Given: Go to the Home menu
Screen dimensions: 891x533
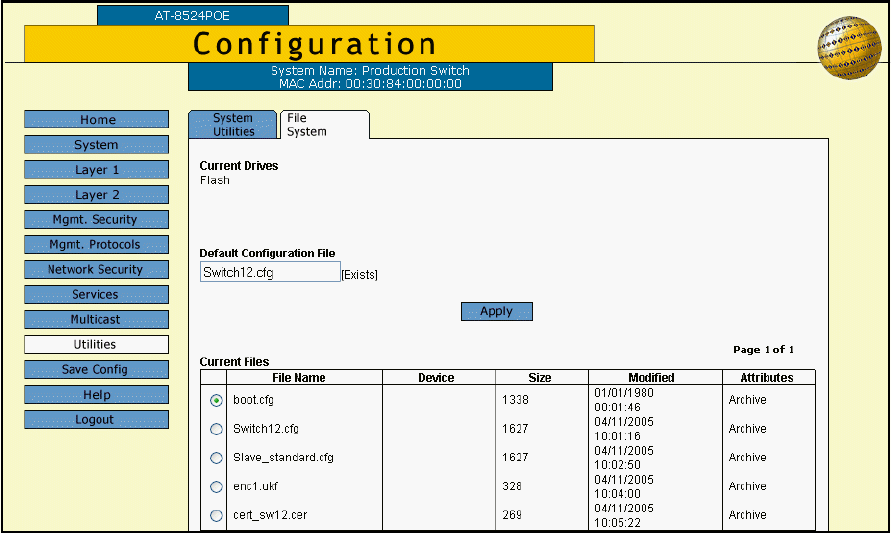Looking at the screenshot, I should click(97, 120).
